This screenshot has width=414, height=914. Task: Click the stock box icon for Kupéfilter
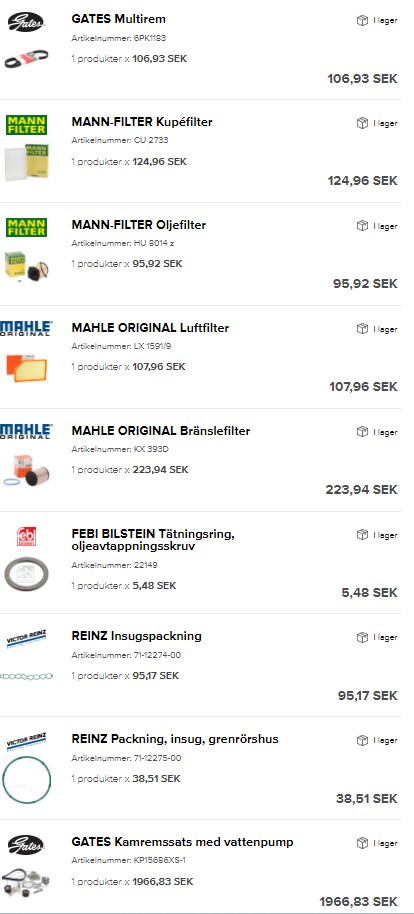point(362,123)
